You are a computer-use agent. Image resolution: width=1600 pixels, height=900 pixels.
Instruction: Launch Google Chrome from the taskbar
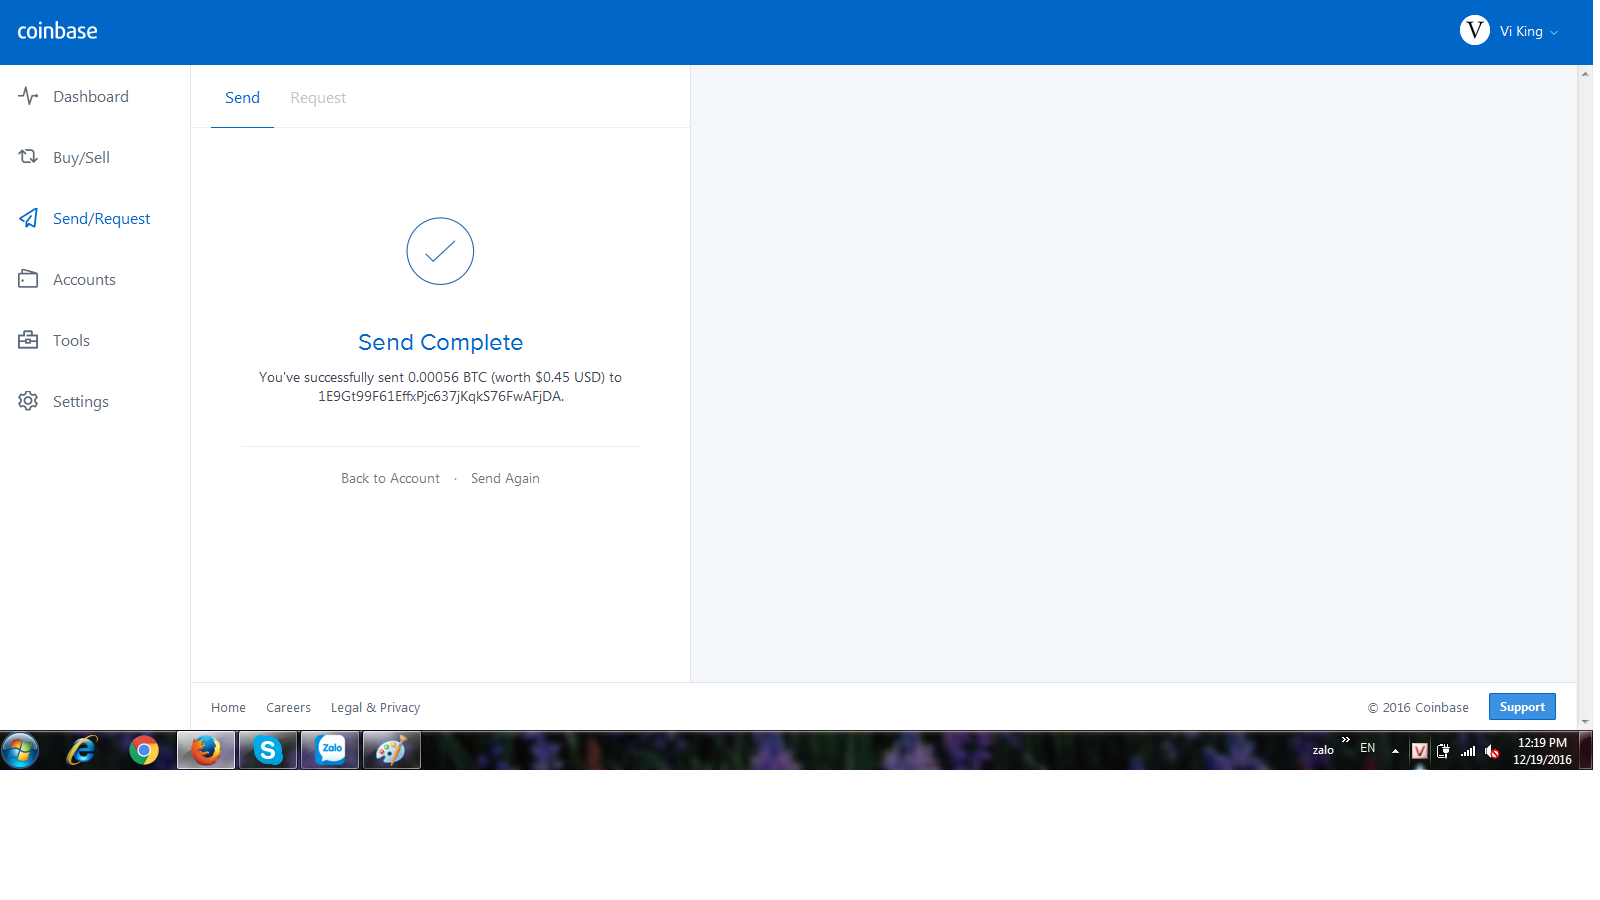click(x=144, y=750)
